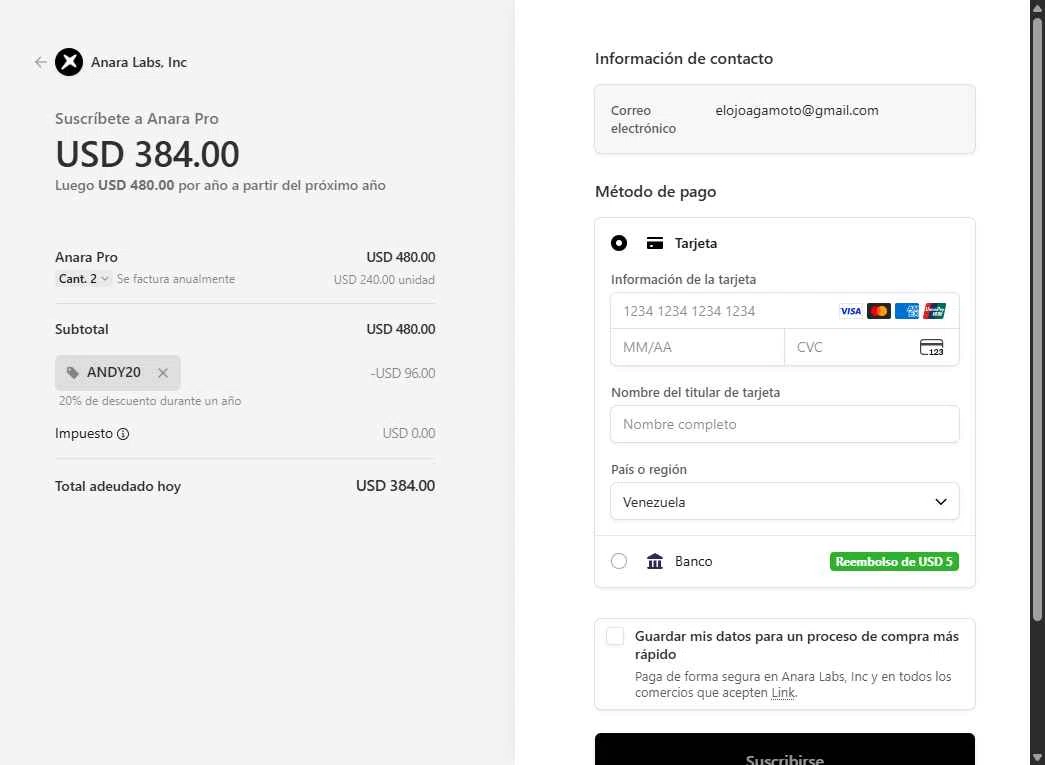Viewport: 1045px width, 765px height.
Task: Click the American Express logo
Action: (906, 311)
